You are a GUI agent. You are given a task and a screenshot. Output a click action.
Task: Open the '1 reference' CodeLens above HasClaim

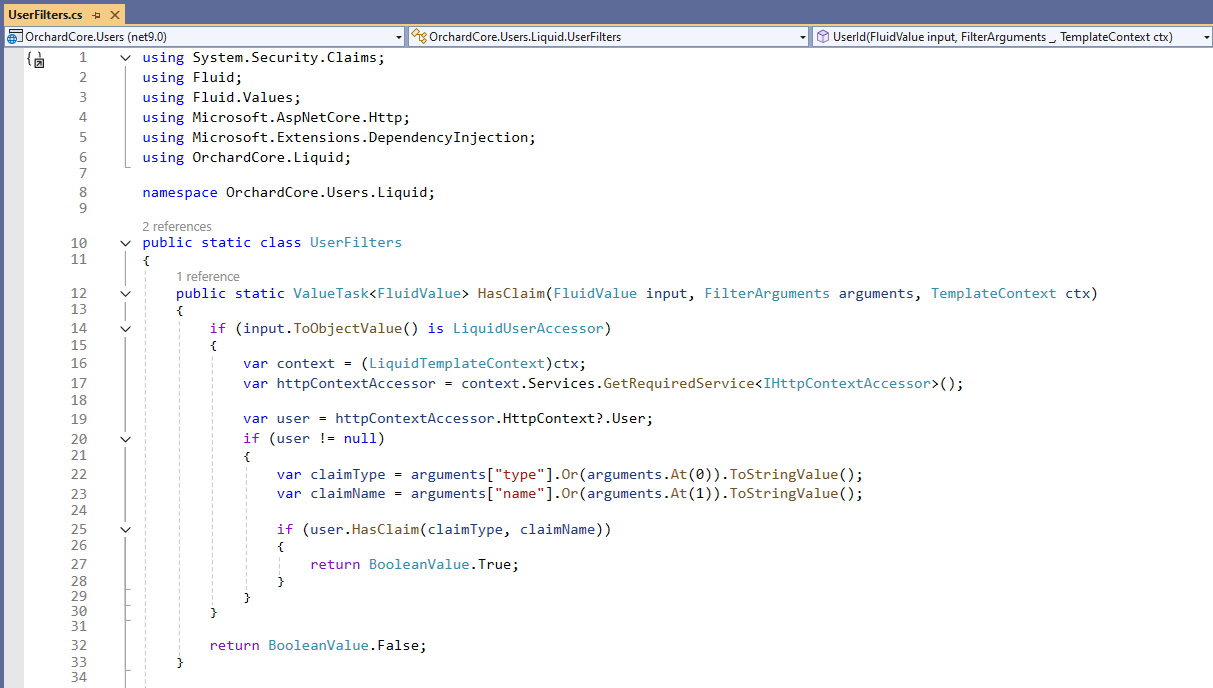[x=208, y=276]
